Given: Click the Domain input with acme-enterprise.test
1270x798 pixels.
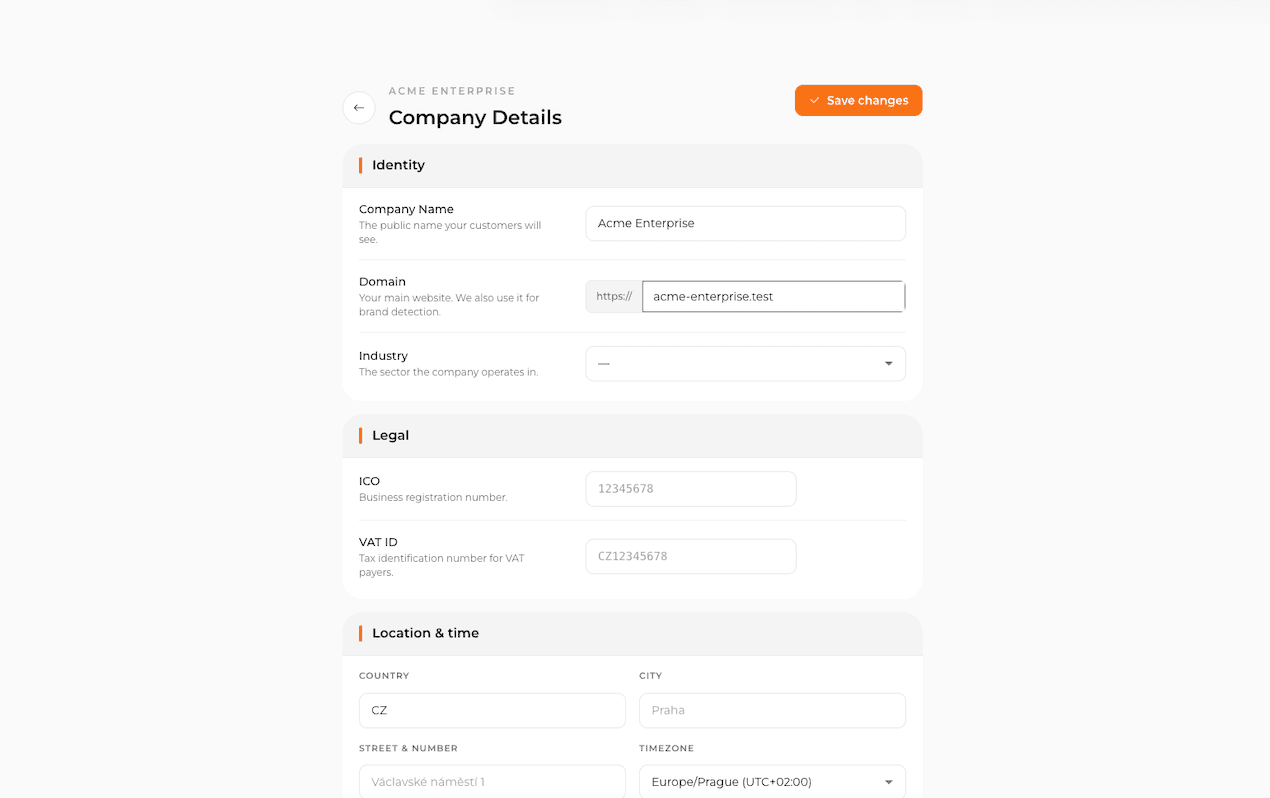Looking at the screenshot, I should [773, 297].
